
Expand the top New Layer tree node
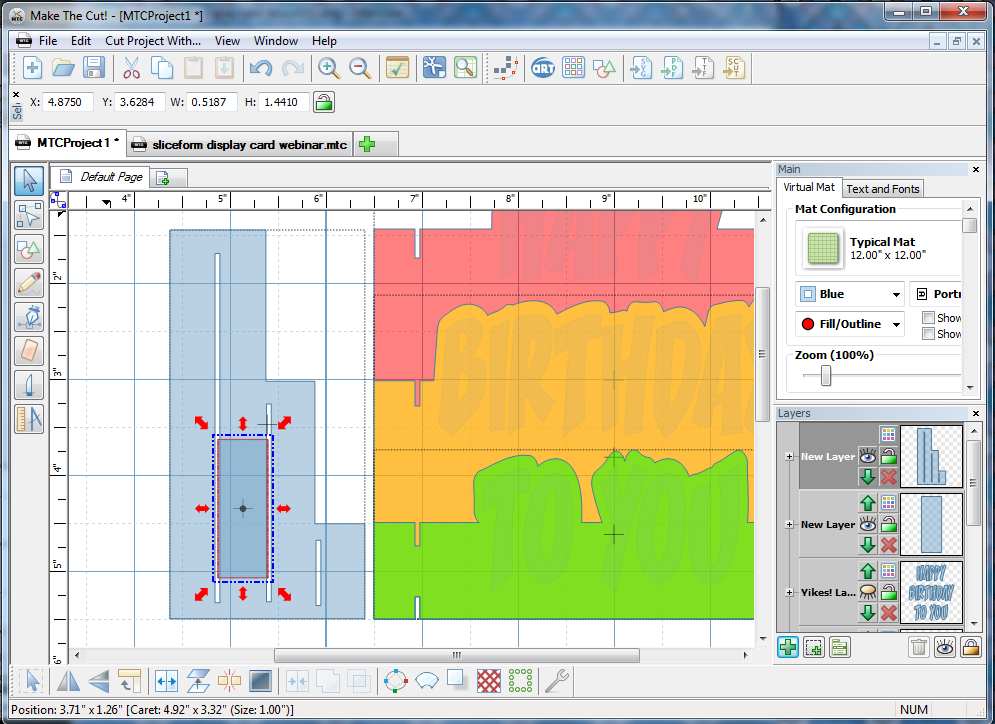pyautogui.click(x=789, y=456)
